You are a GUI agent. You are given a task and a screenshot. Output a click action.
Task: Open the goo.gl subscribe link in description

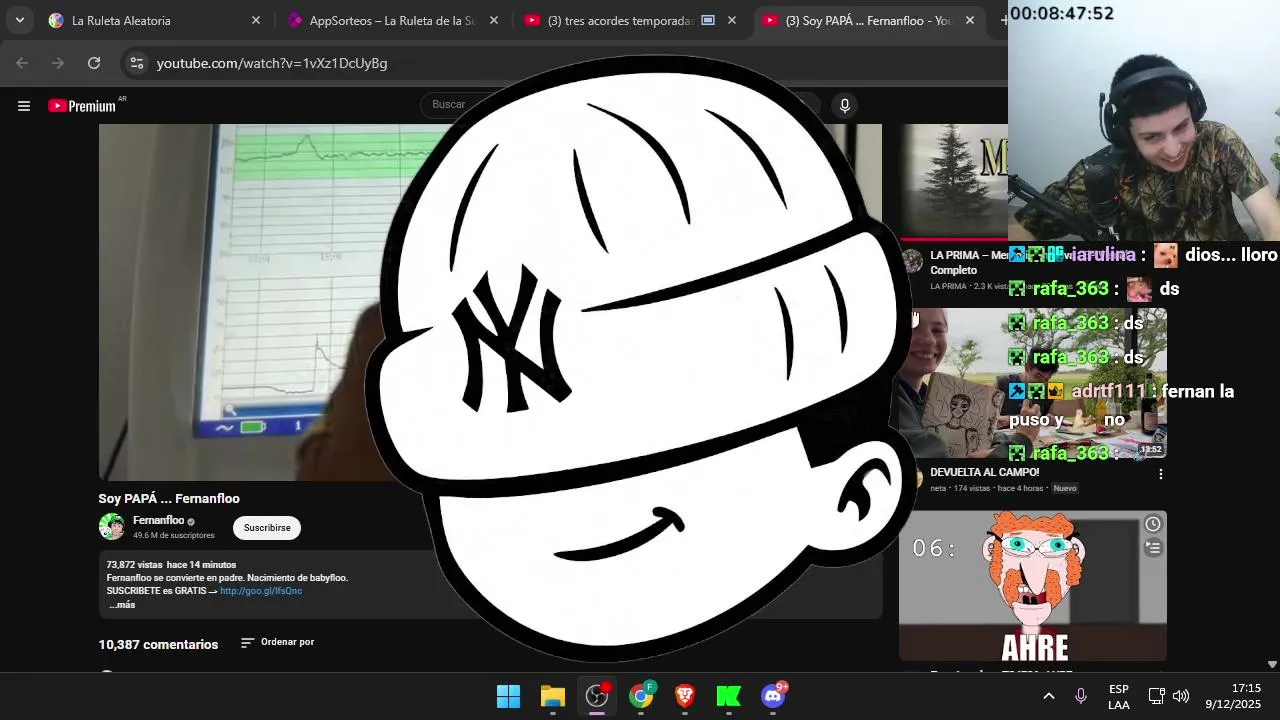[261, 591]
